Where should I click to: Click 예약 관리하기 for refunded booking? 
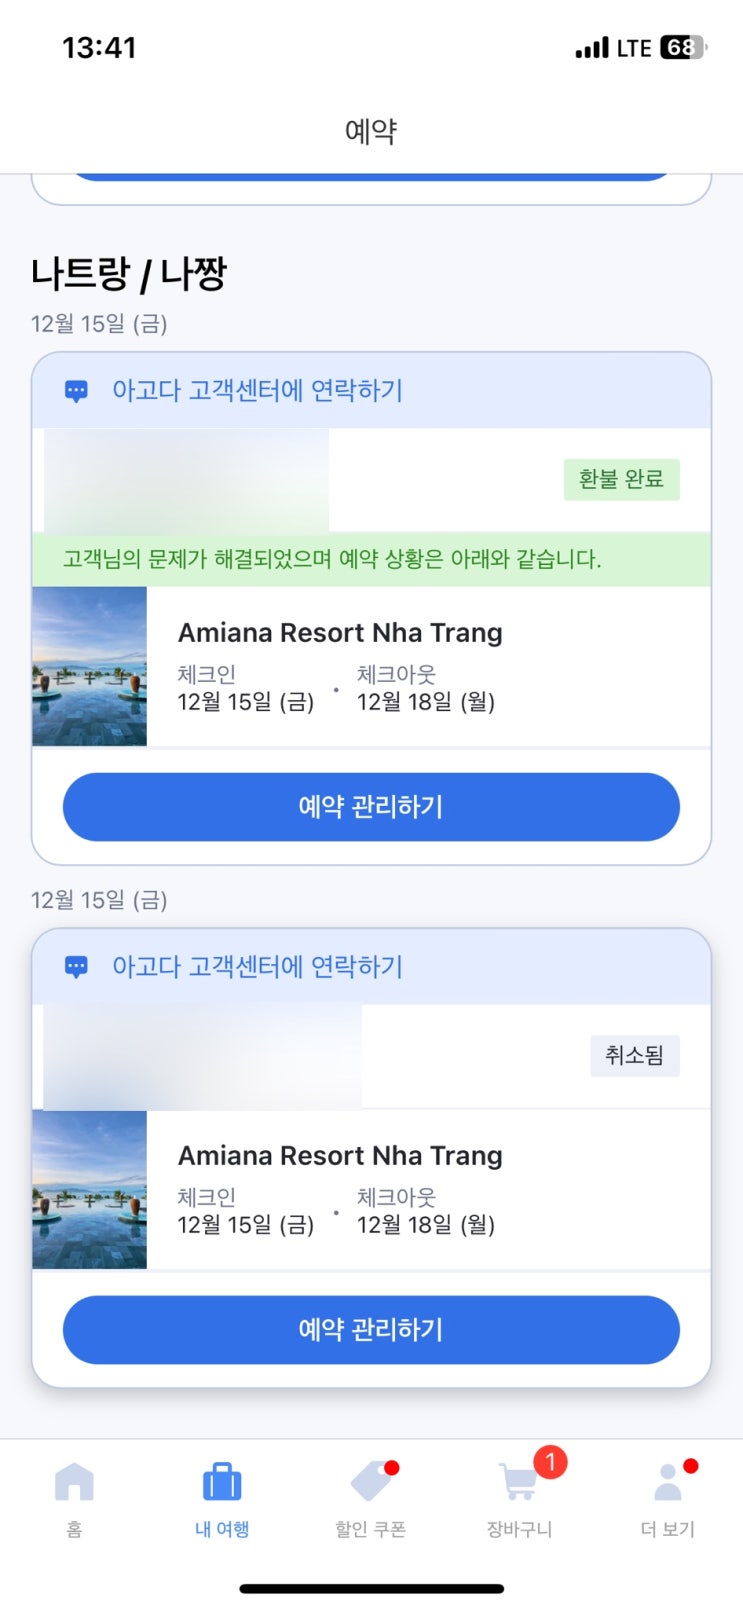point(371,807)
